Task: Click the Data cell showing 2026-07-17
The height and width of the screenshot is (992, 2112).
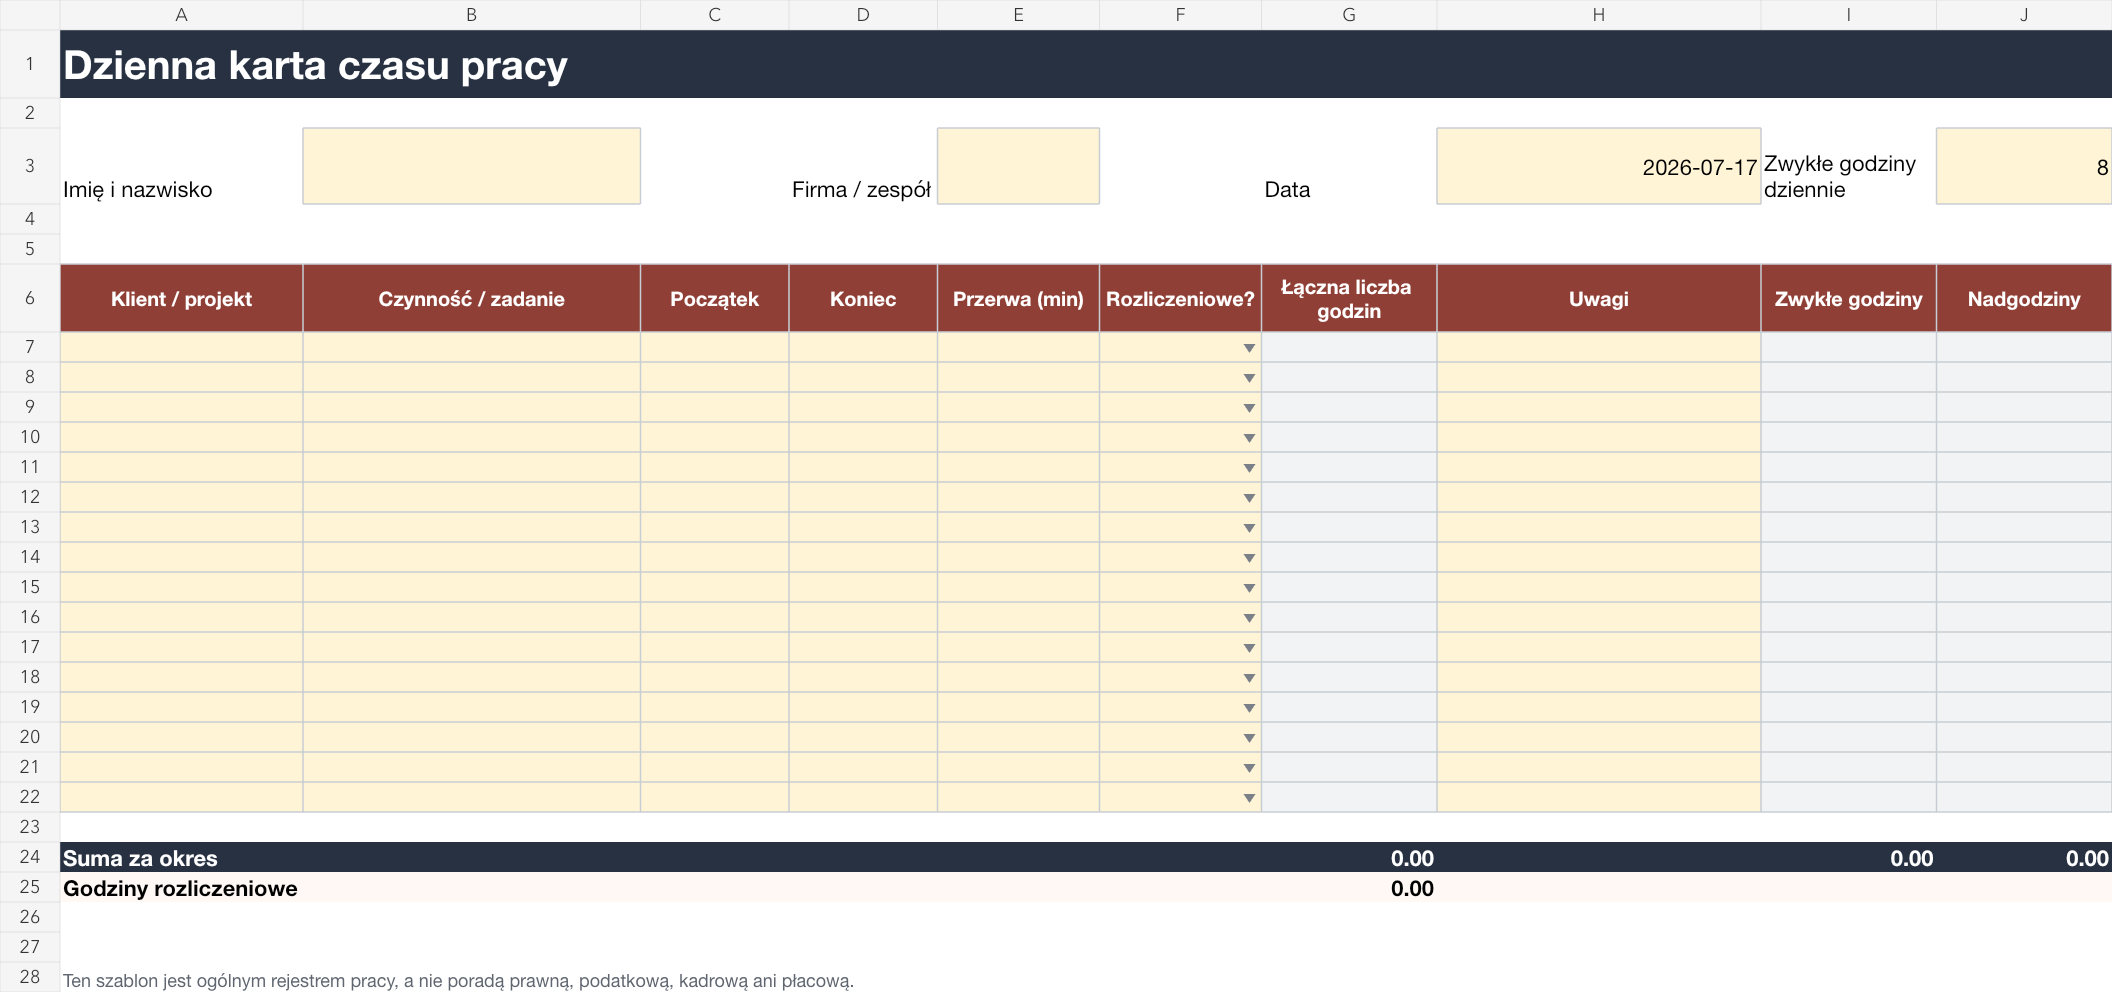Action: pyautogui.click(x=1598, y=166)
